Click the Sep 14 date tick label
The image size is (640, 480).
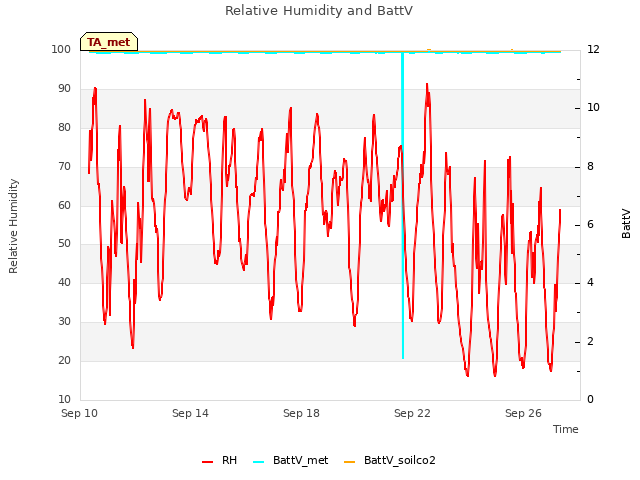tap(190, 413)
